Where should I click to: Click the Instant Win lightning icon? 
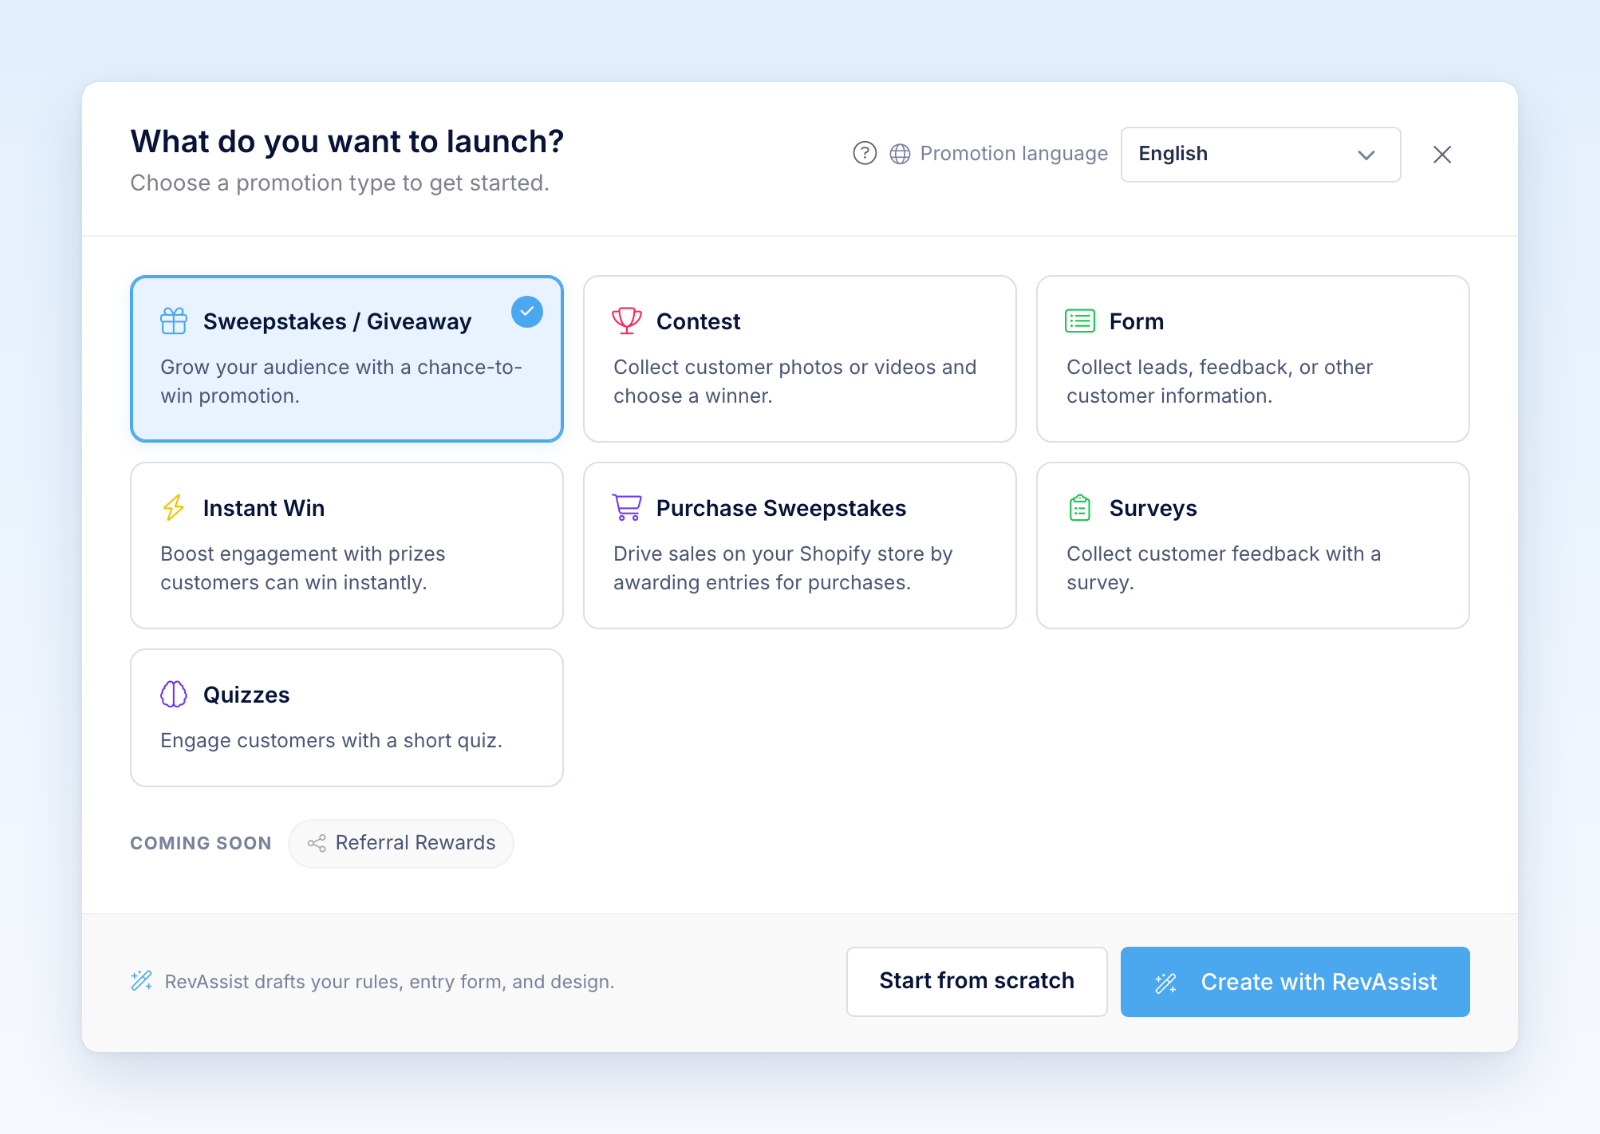click(x=174, y=508)
